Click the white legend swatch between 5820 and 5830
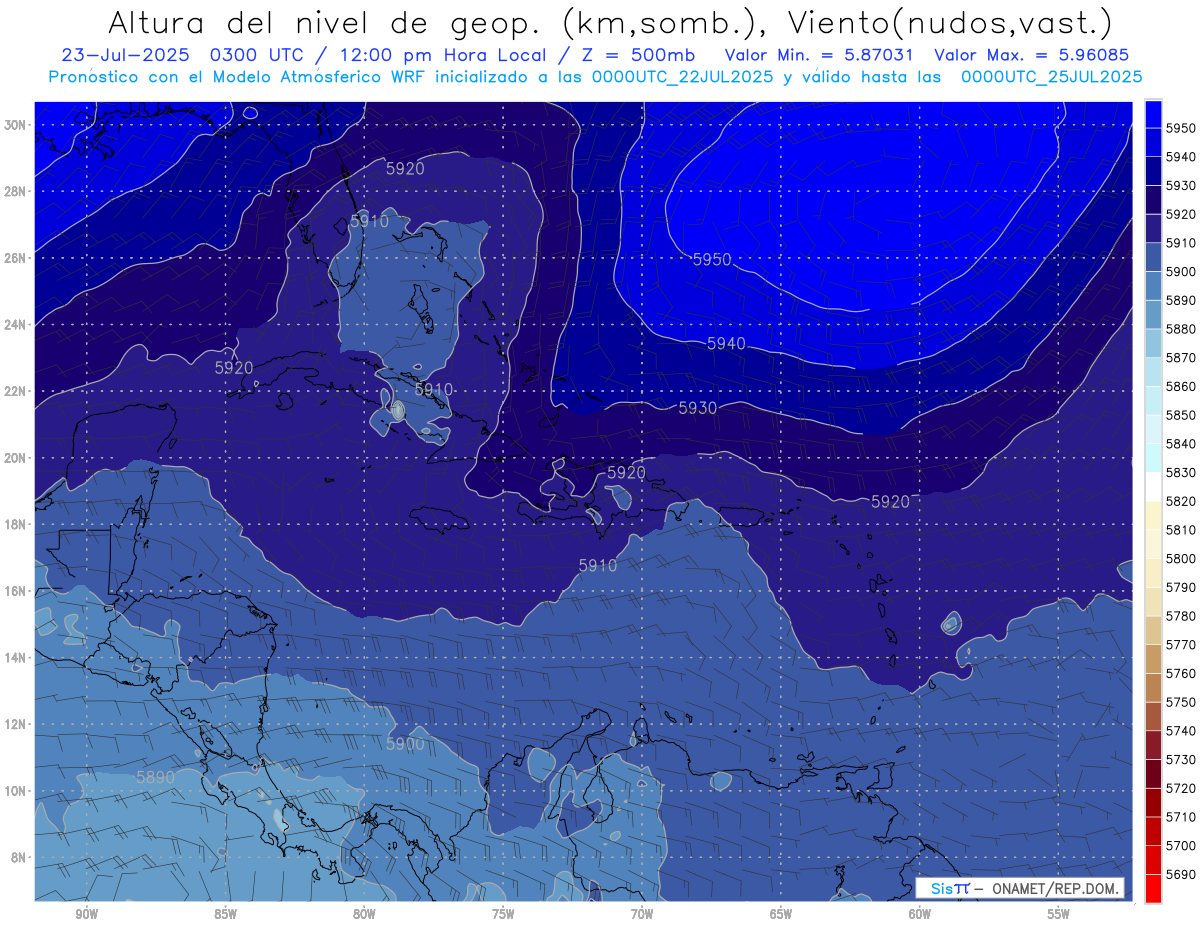 point(1153,486)
